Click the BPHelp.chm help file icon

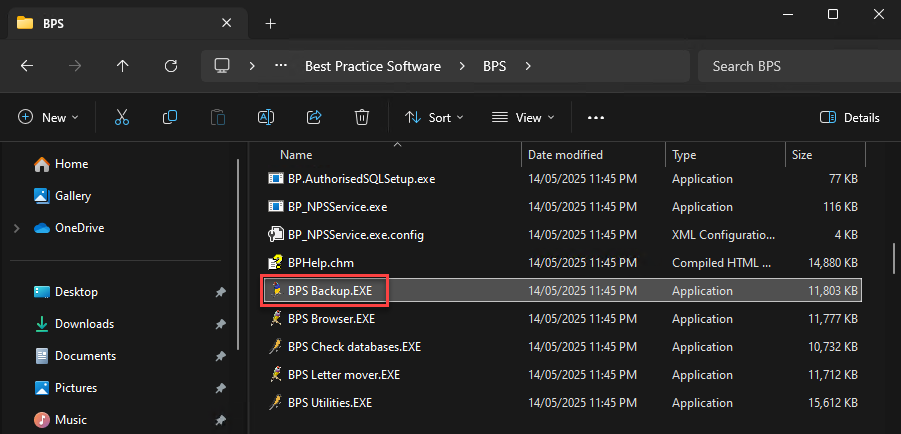tap(276, 263)
